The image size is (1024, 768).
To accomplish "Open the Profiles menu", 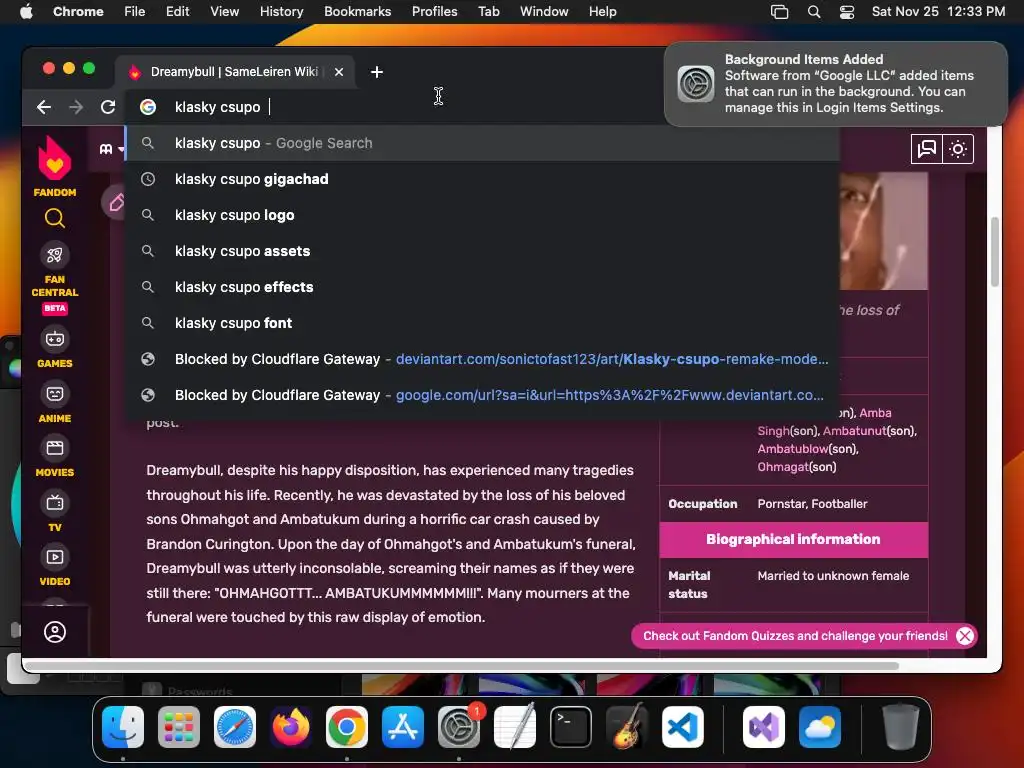I will coord(434,12).
